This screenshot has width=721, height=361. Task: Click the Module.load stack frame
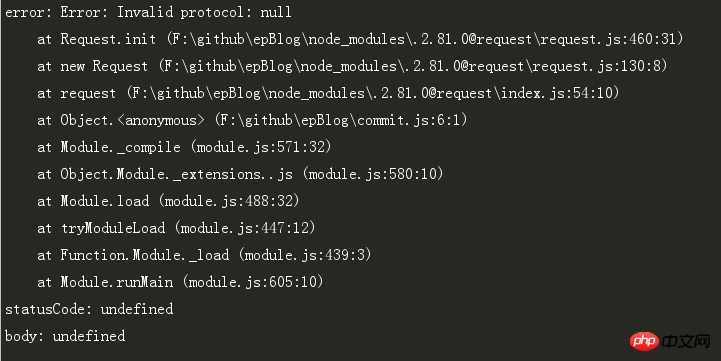105,201
